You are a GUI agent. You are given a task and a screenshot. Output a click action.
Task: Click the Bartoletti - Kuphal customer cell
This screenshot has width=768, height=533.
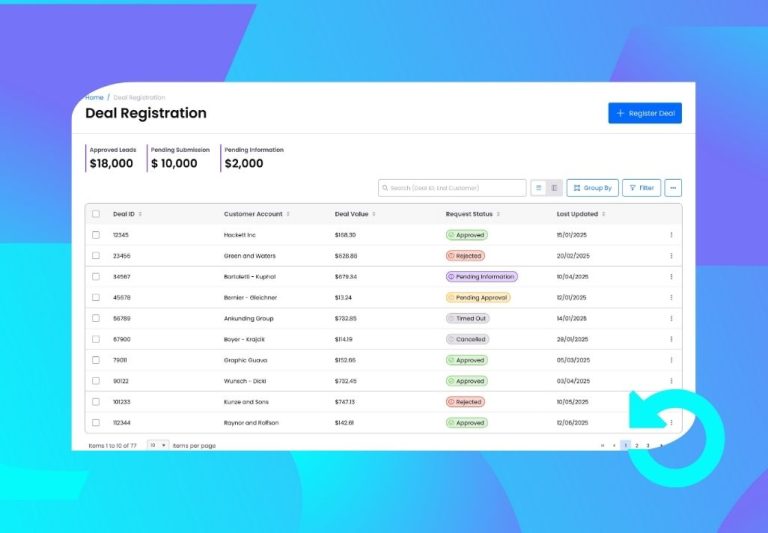point(250,277)
